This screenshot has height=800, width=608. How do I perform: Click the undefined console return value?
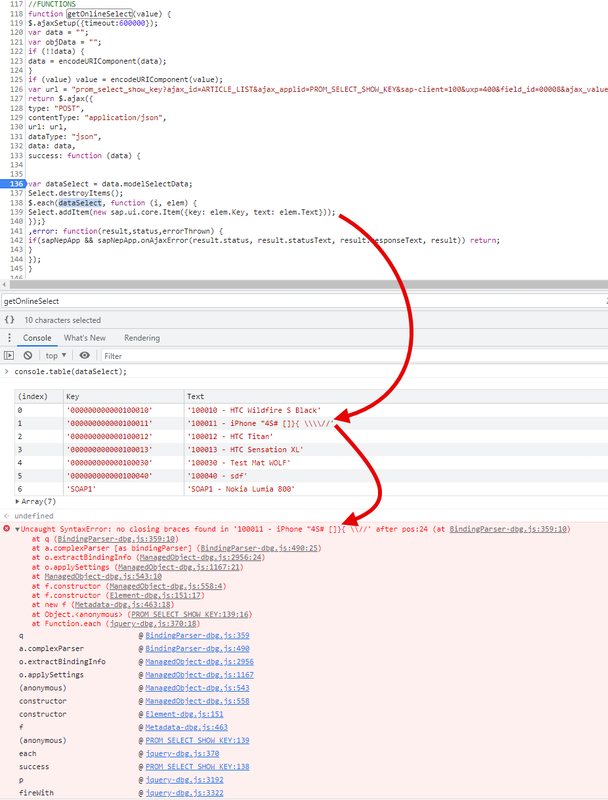[x=34, y=516]
